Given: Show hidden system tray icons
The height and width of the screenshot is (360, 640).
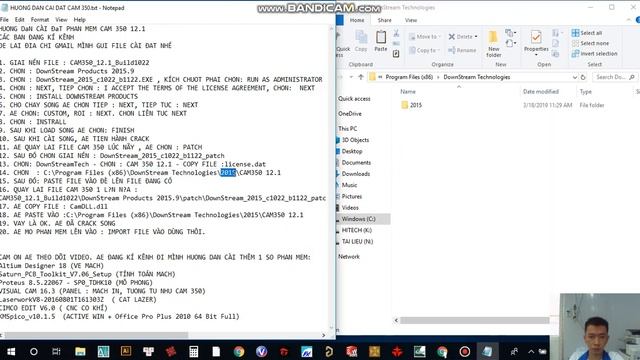Looking at the screenshot, I should tap(531, 351).
